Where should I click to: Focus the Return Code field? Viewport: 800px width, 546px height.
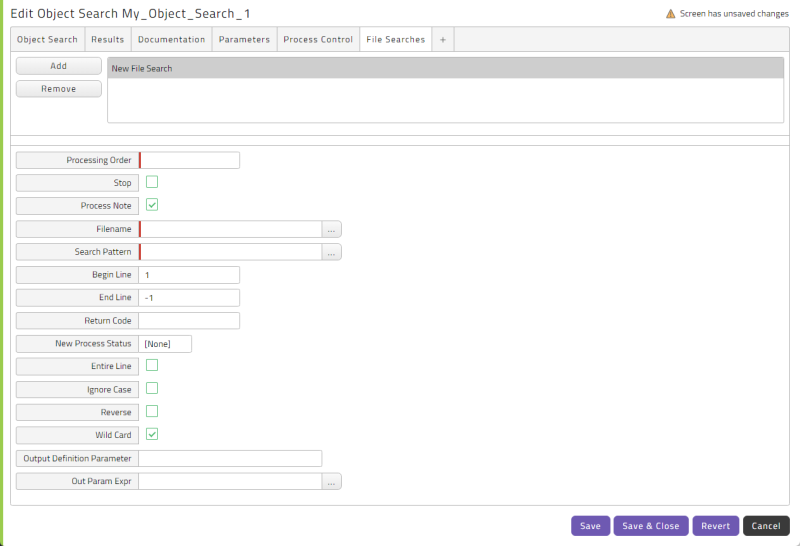(189, 321)
